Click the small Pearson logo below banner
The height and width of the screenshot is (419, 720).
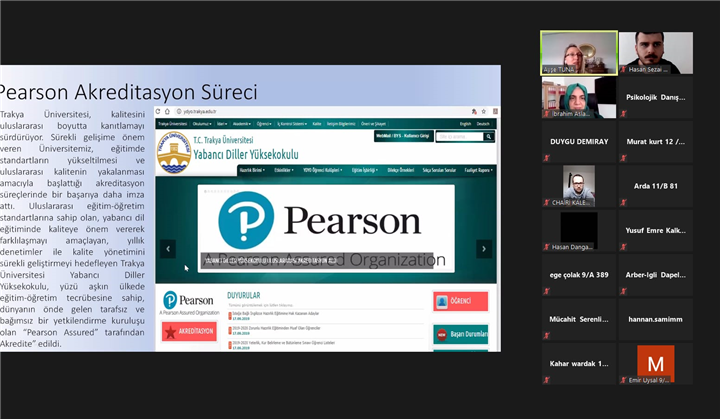click(189, 302)
